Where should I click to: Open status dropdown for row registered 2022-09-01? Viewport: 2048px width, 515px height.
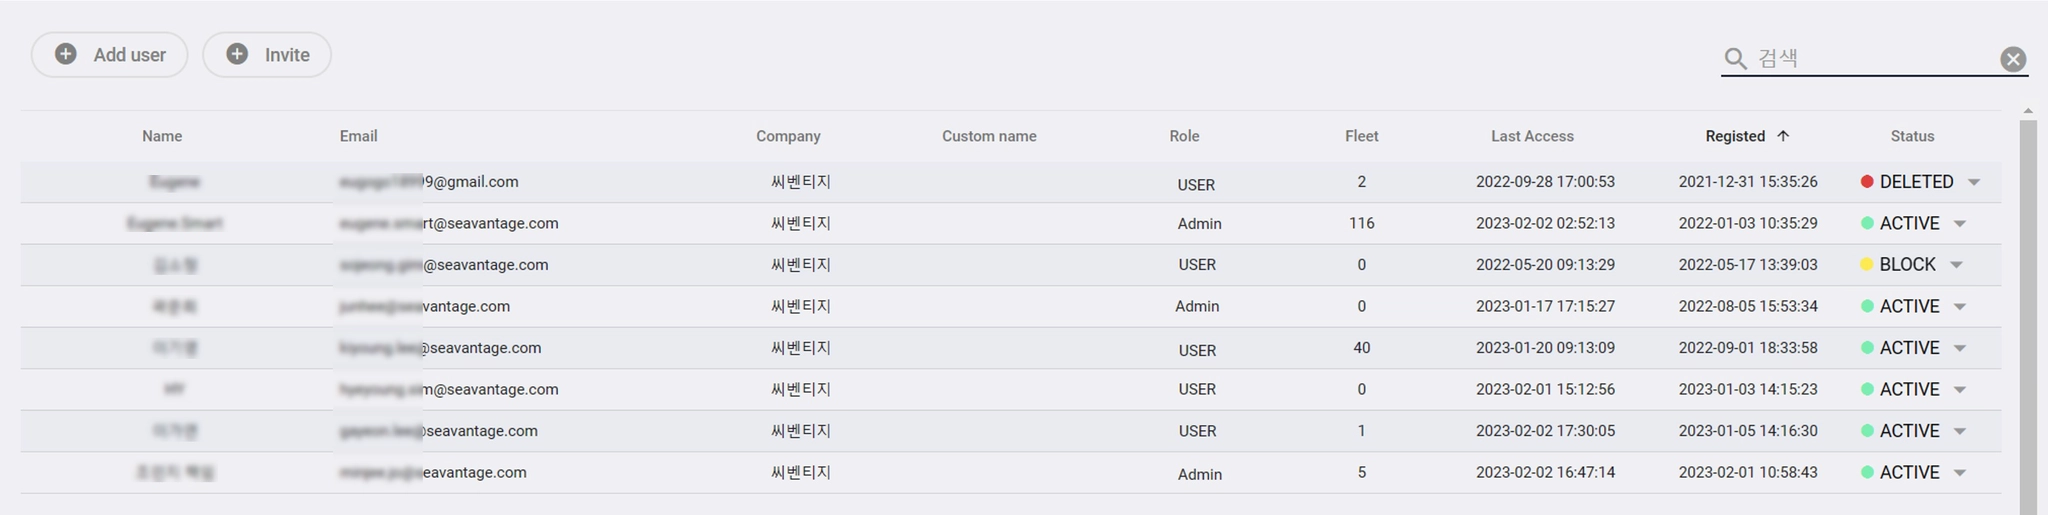point(1960,348)
